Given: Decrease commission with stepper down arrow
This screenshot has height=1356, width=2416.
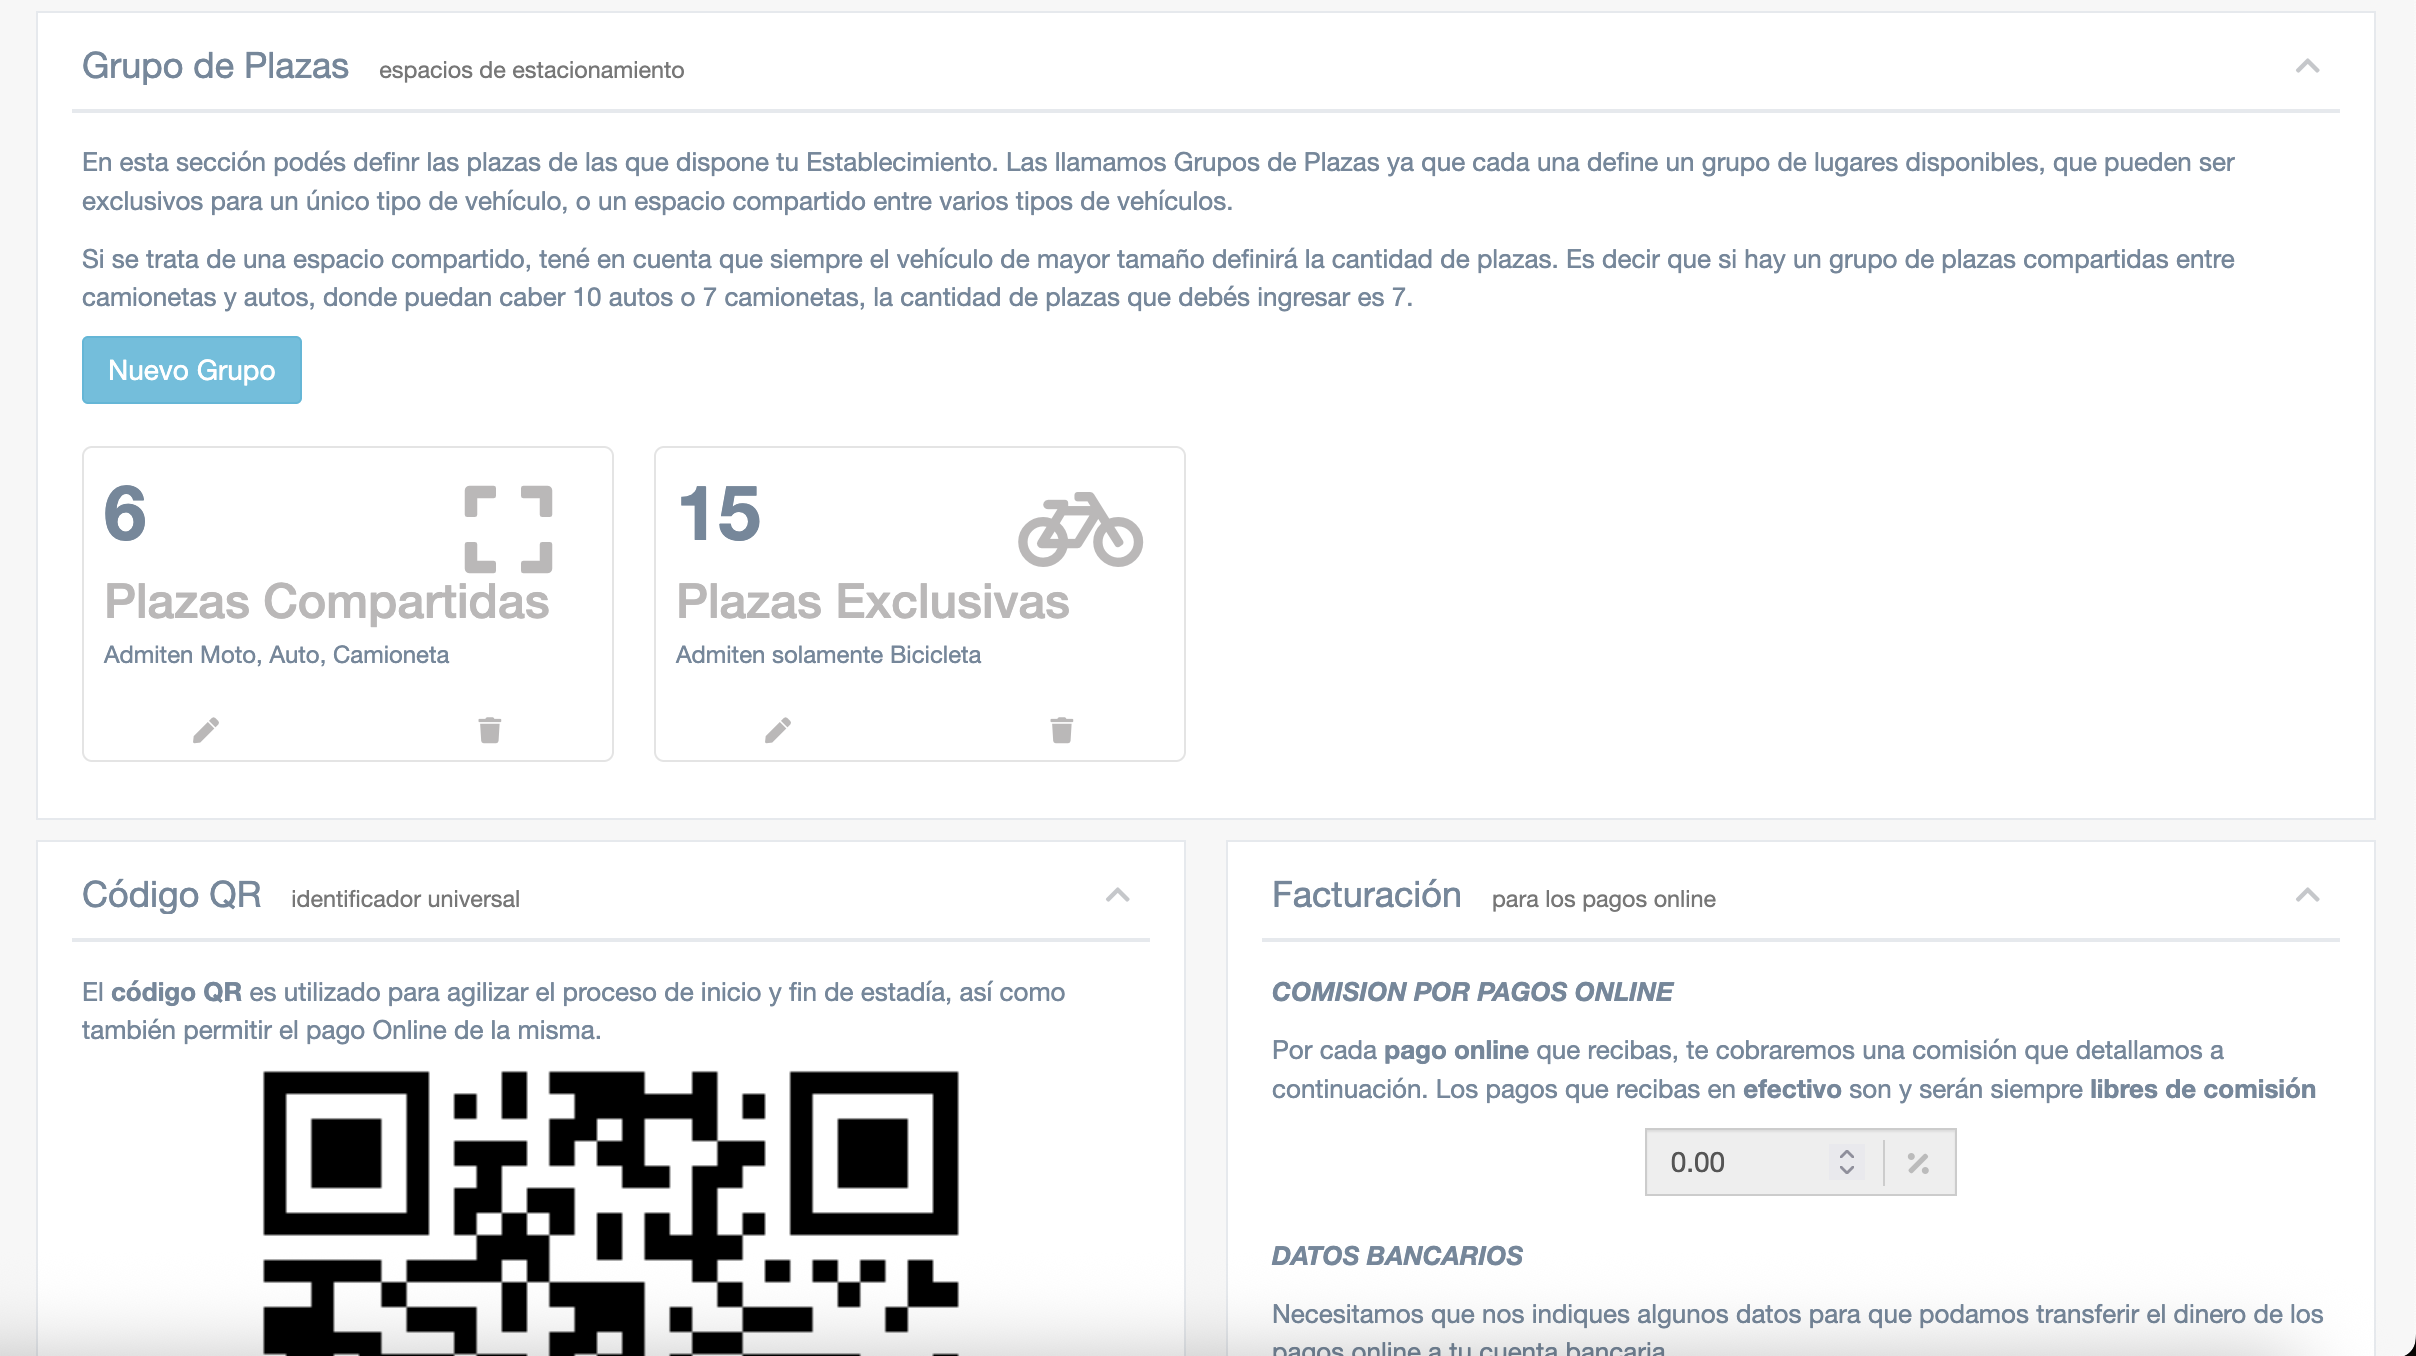Looking at the screenshot, I should (1847, 1171).
